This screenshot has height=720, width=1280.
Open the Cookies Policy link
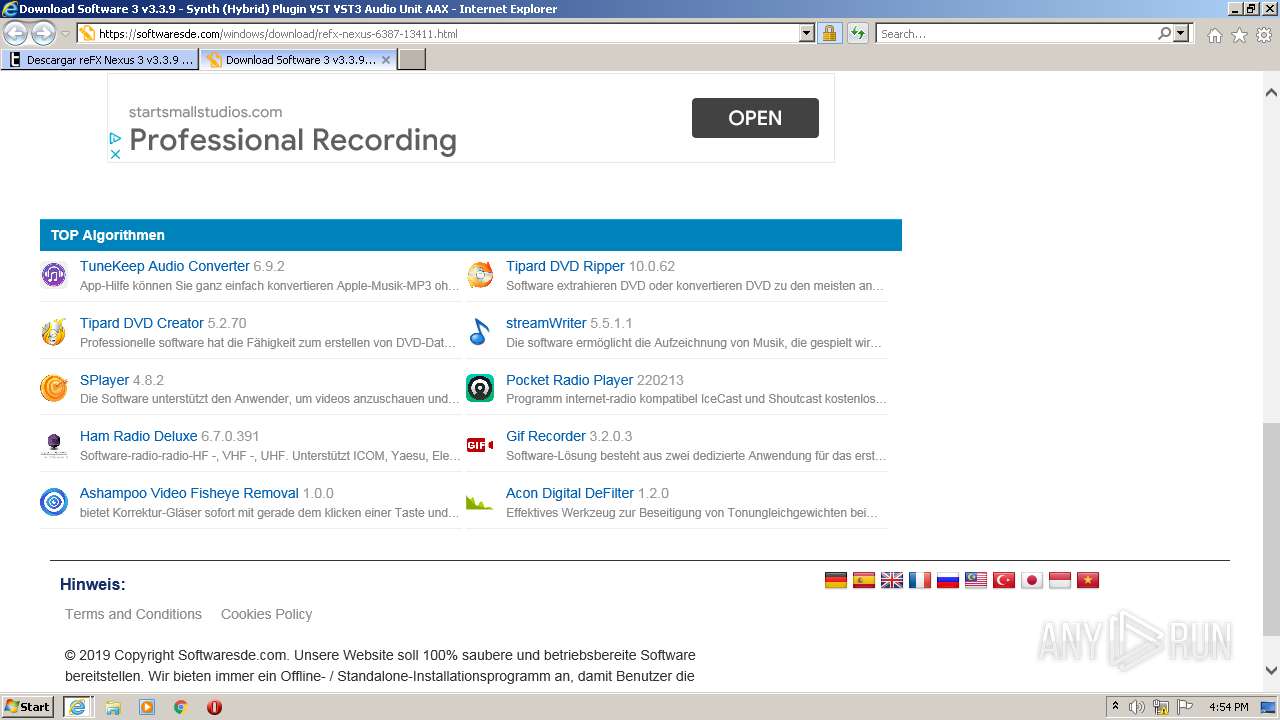tap(266, 614)
